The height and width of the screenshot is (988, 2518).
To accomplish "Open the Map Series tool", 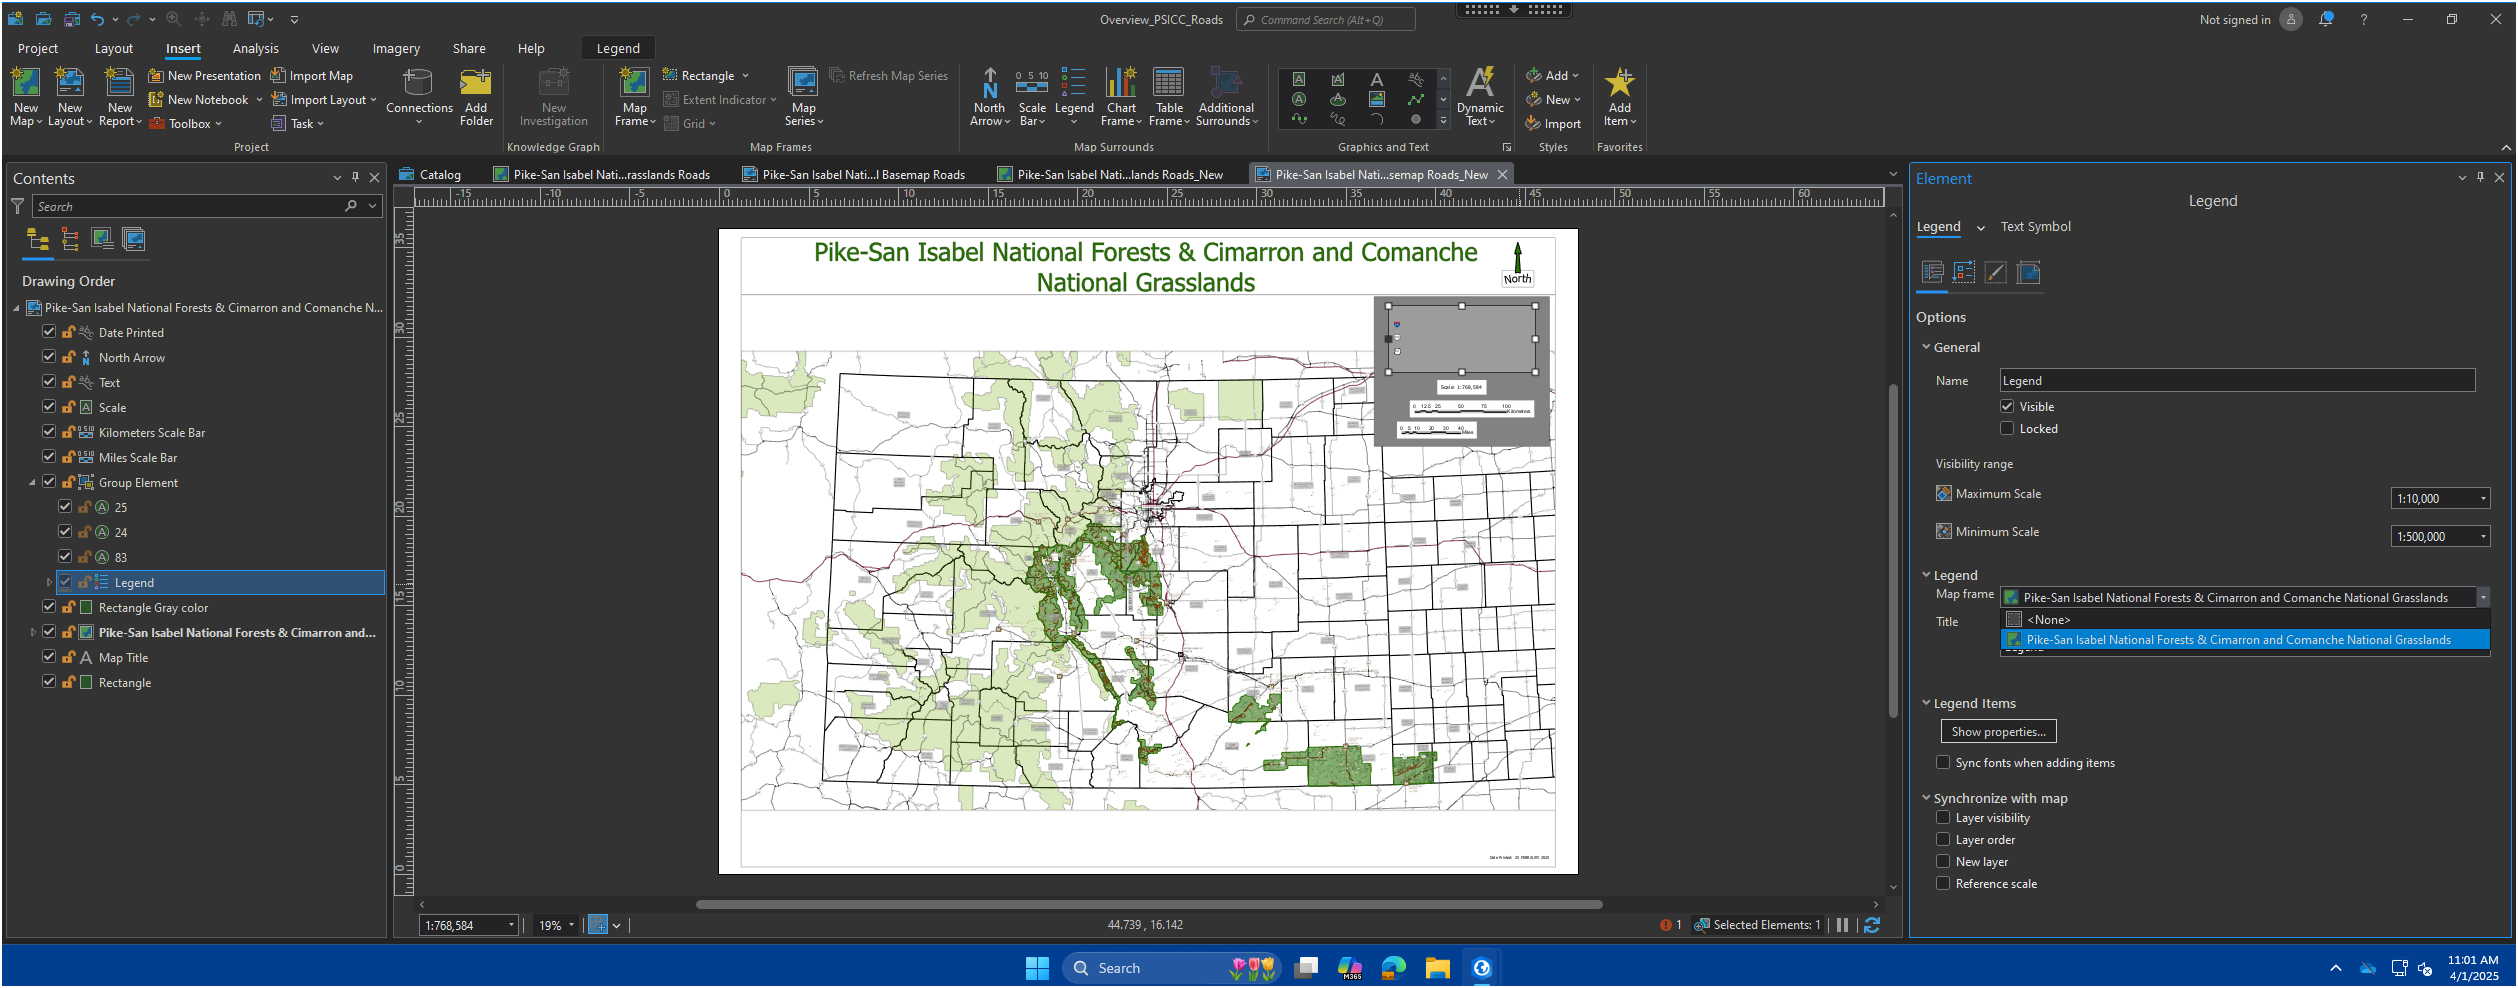I will pos(804,97).
